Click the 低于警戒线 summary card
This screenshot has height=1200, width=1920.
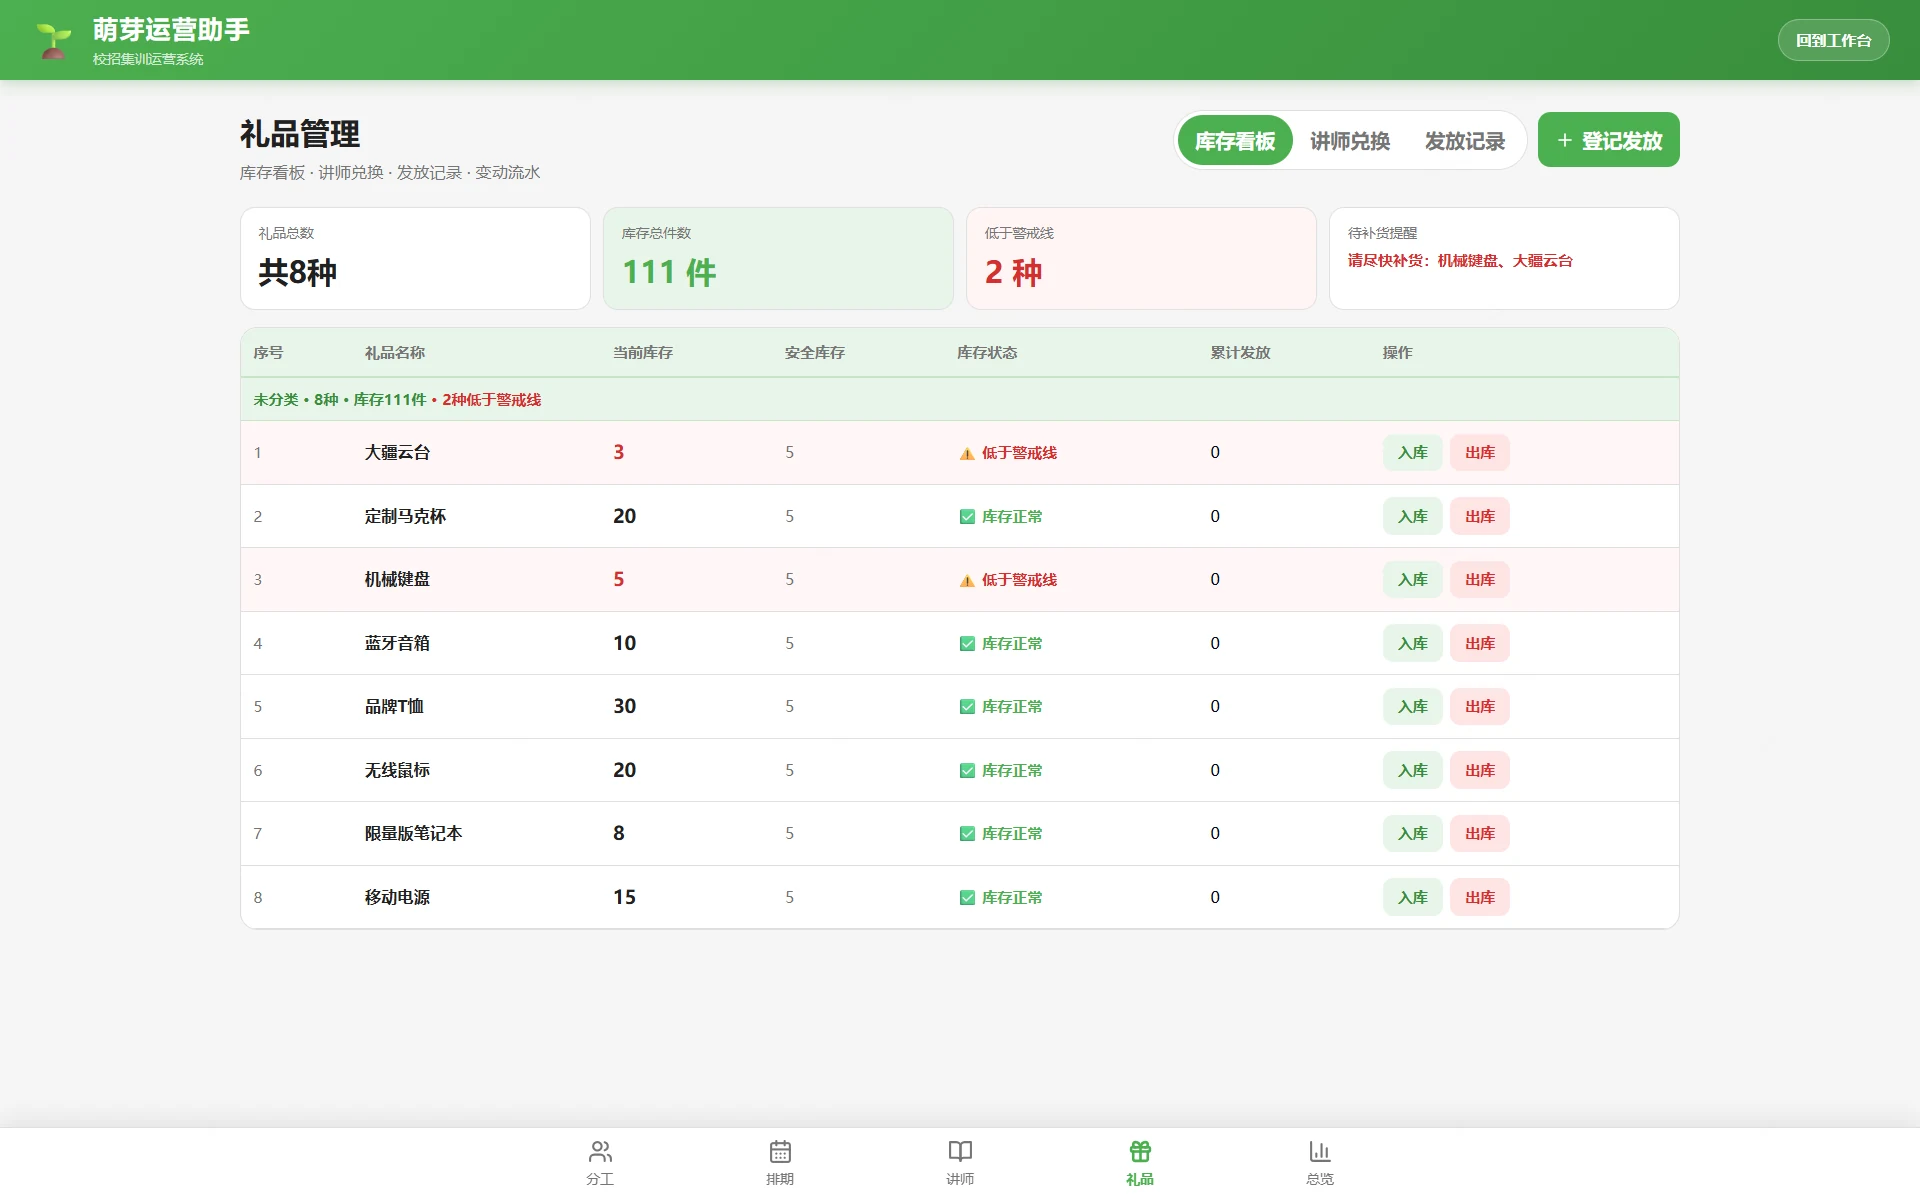click(1141, 258)
